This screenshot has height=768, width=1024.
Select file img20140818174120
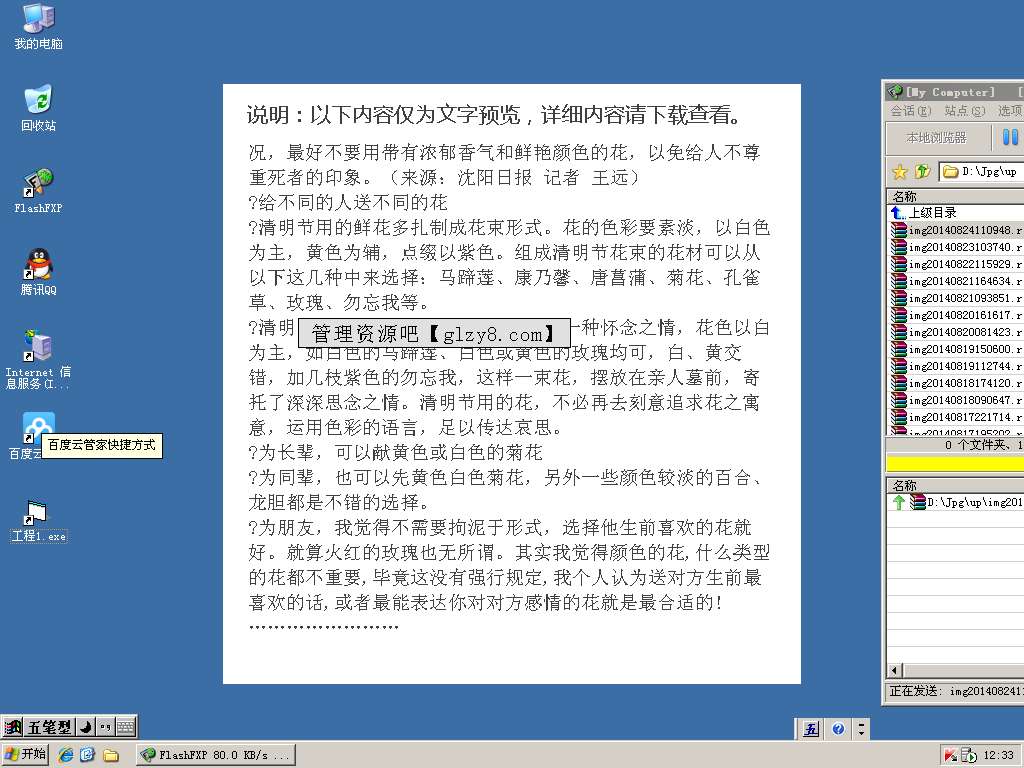[x=957, y=383]
